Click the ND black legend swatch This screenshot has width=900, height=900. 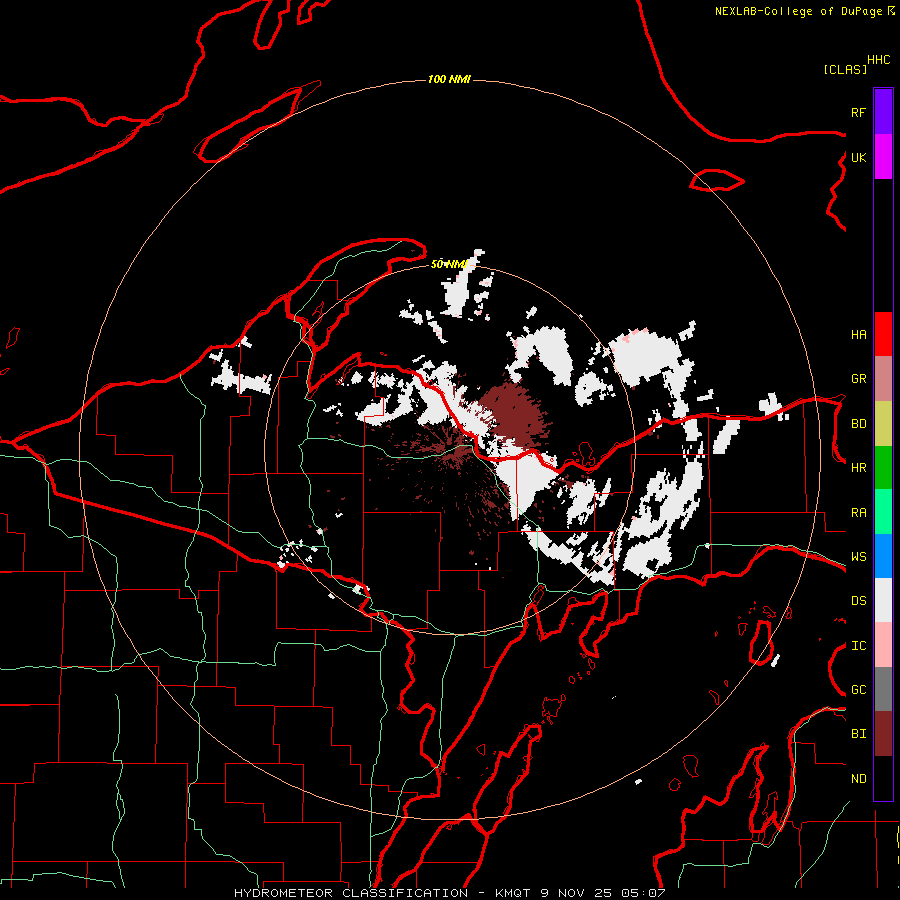883,778
